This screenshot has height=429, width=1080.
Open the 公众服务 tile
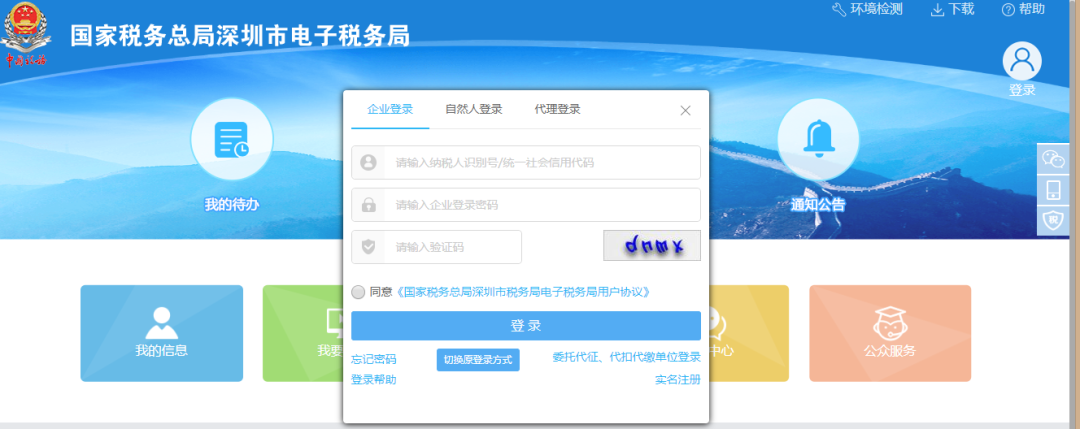(x=890, y=333)
